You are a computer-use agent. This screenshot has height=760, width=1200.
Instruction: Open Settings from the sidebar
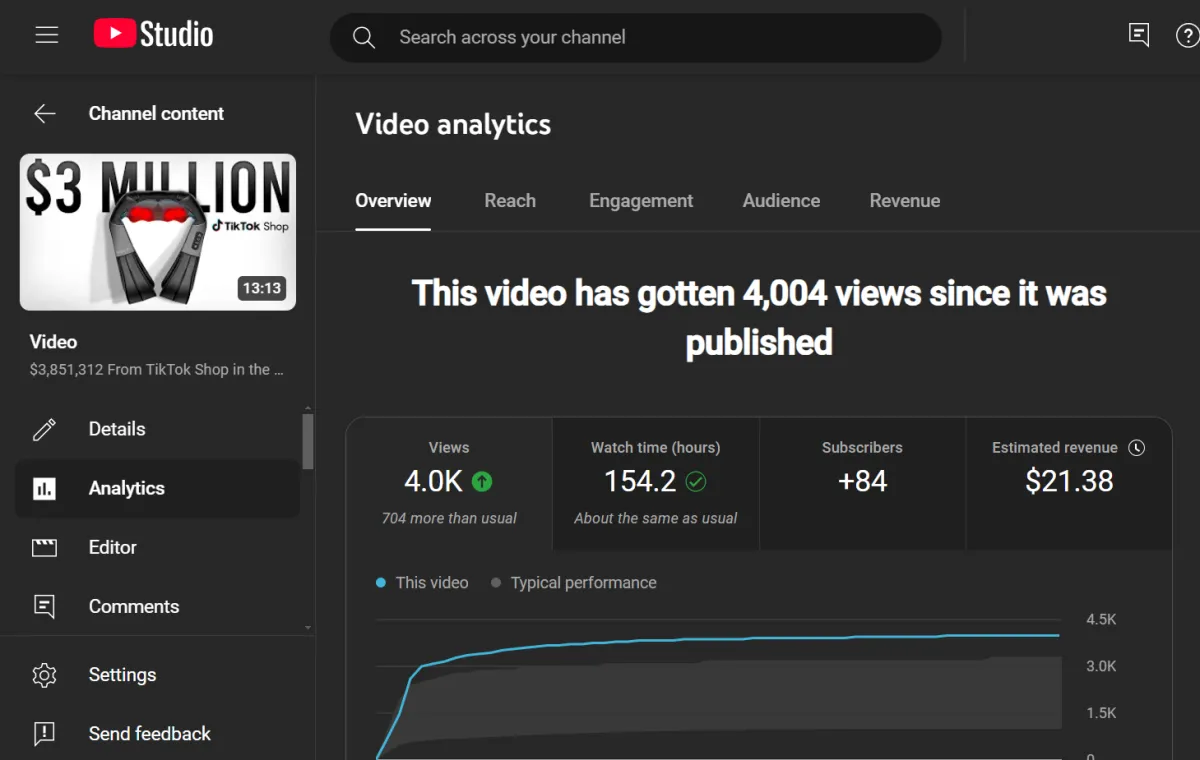pyautogui.click(x=157, y=675)
